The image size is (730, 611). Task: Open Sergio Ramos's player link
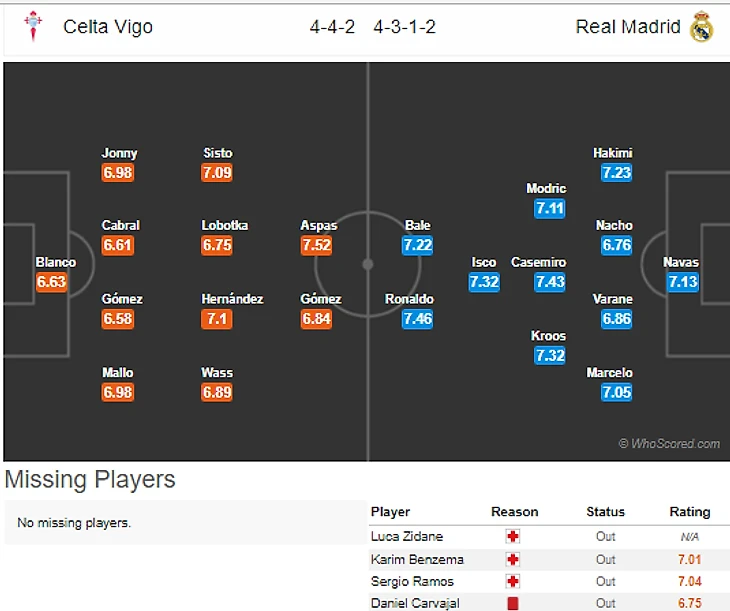pyautogui.click(x=412, y=582)
